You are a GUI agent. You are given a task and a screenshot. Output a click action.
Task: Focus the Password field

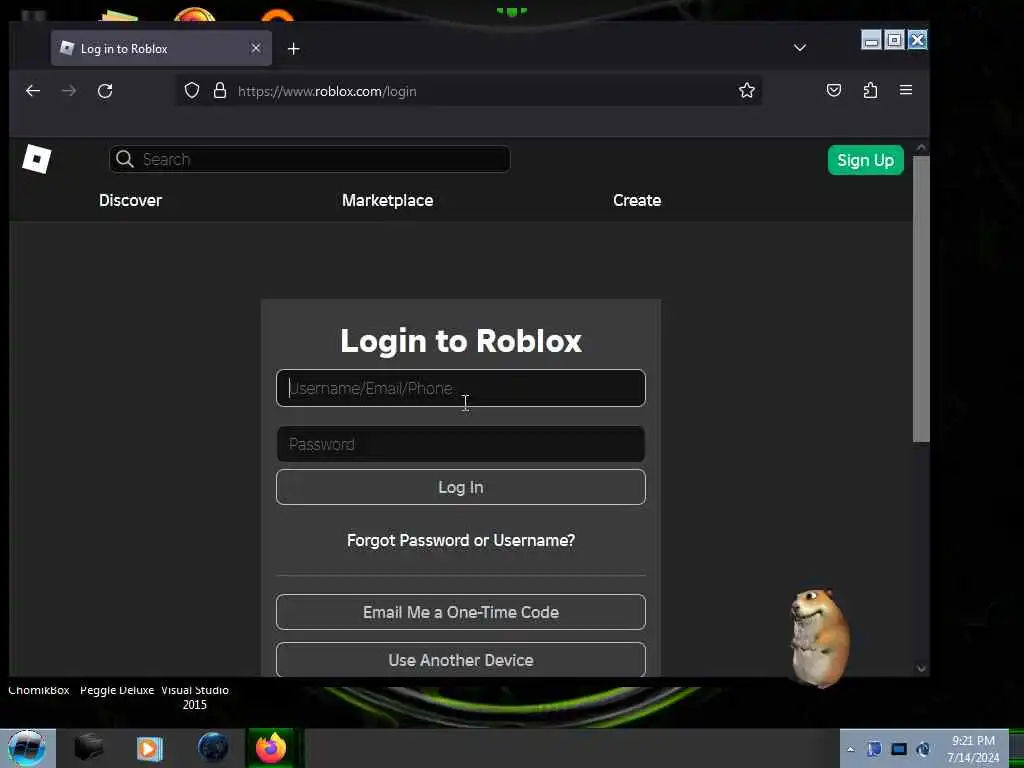coord(460,444)
